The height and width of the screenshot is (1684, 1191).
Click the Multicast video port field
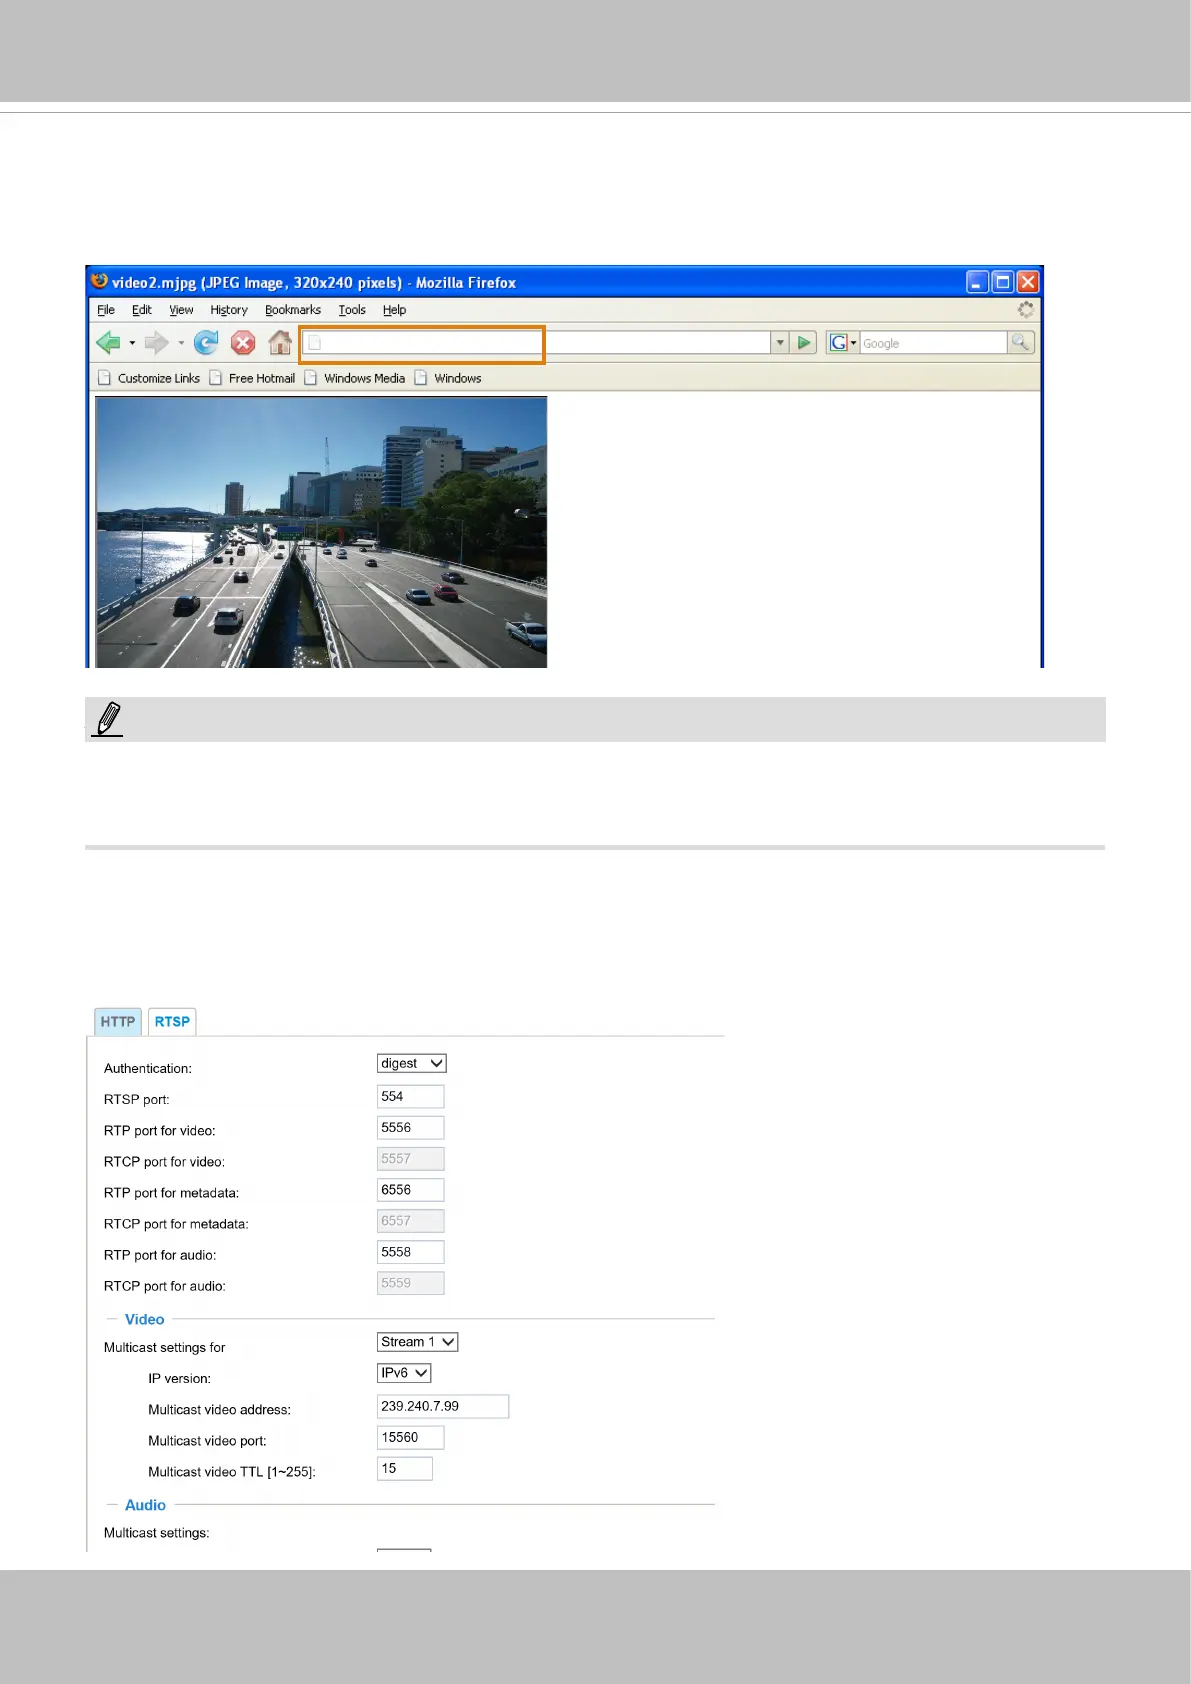pos(410,1437)
